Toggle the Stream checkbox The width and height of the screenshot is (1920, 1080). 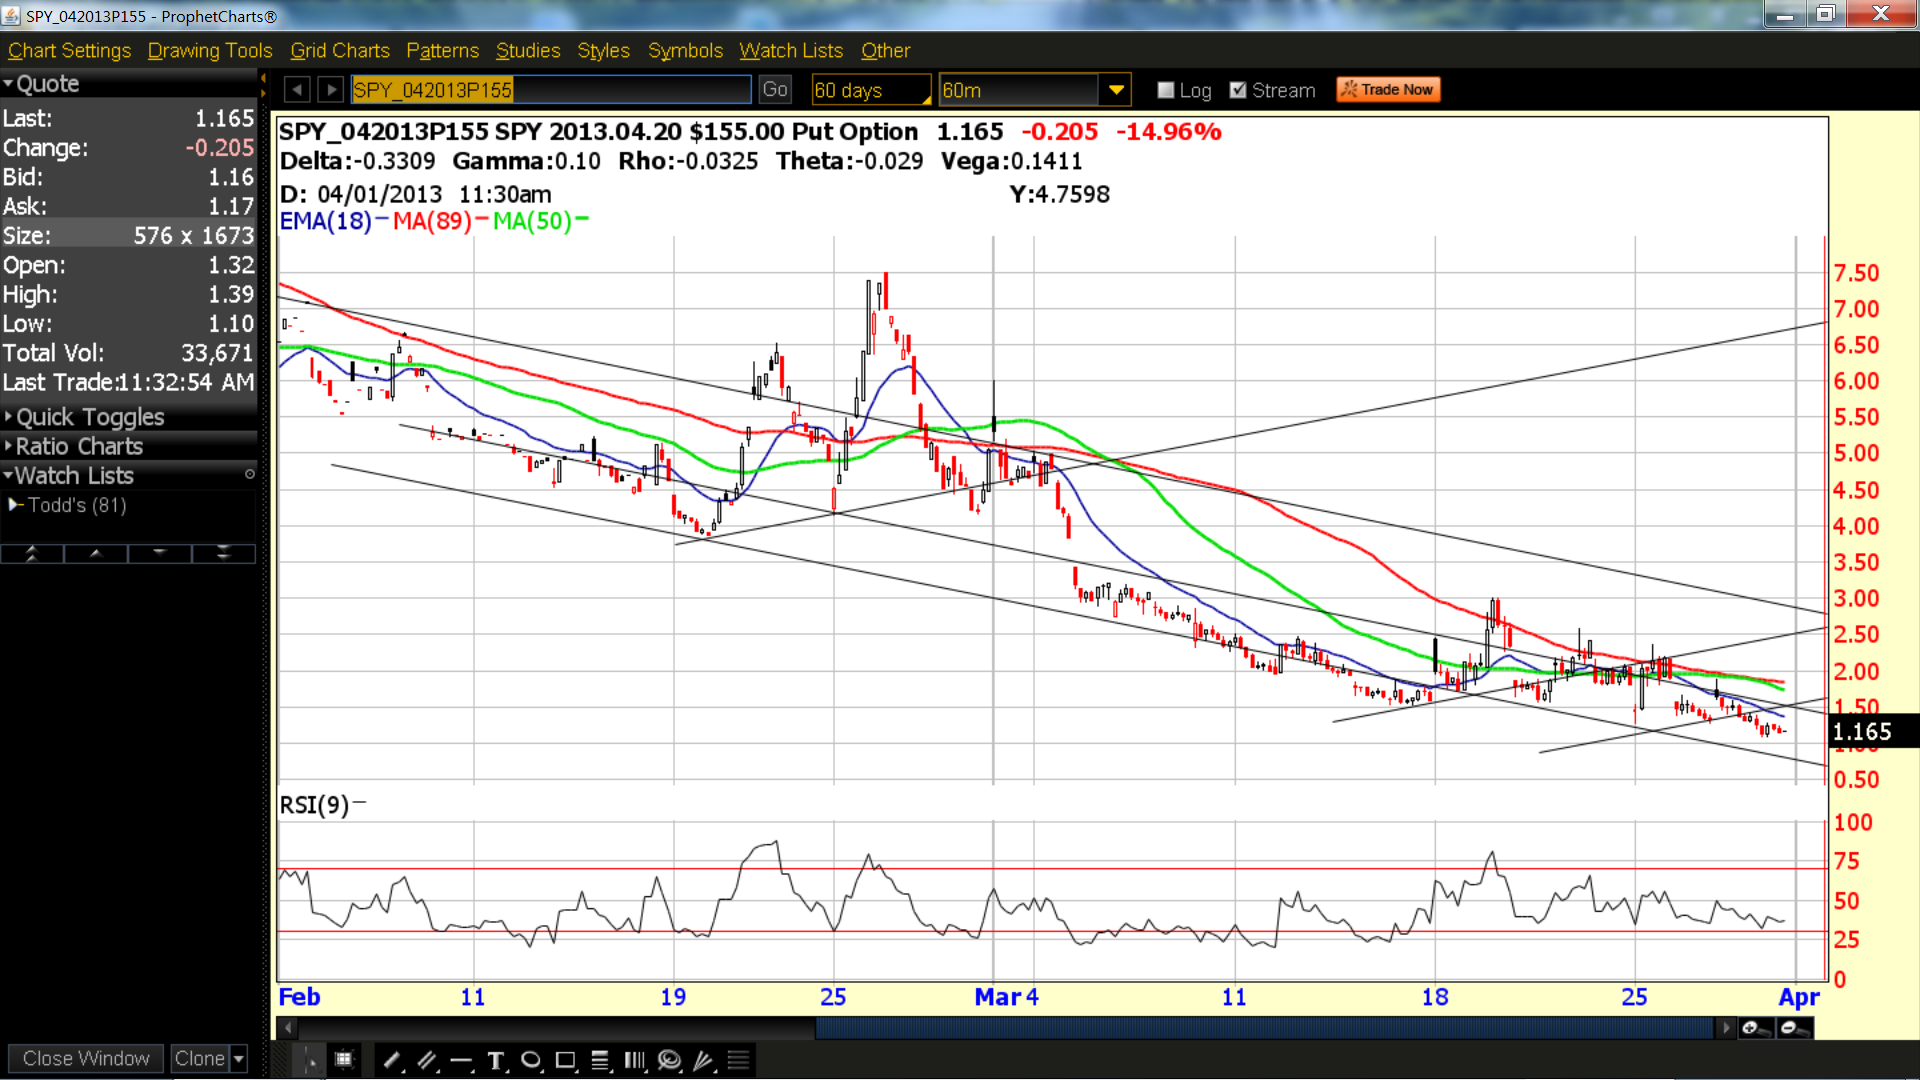click(x=1238, y=90)
